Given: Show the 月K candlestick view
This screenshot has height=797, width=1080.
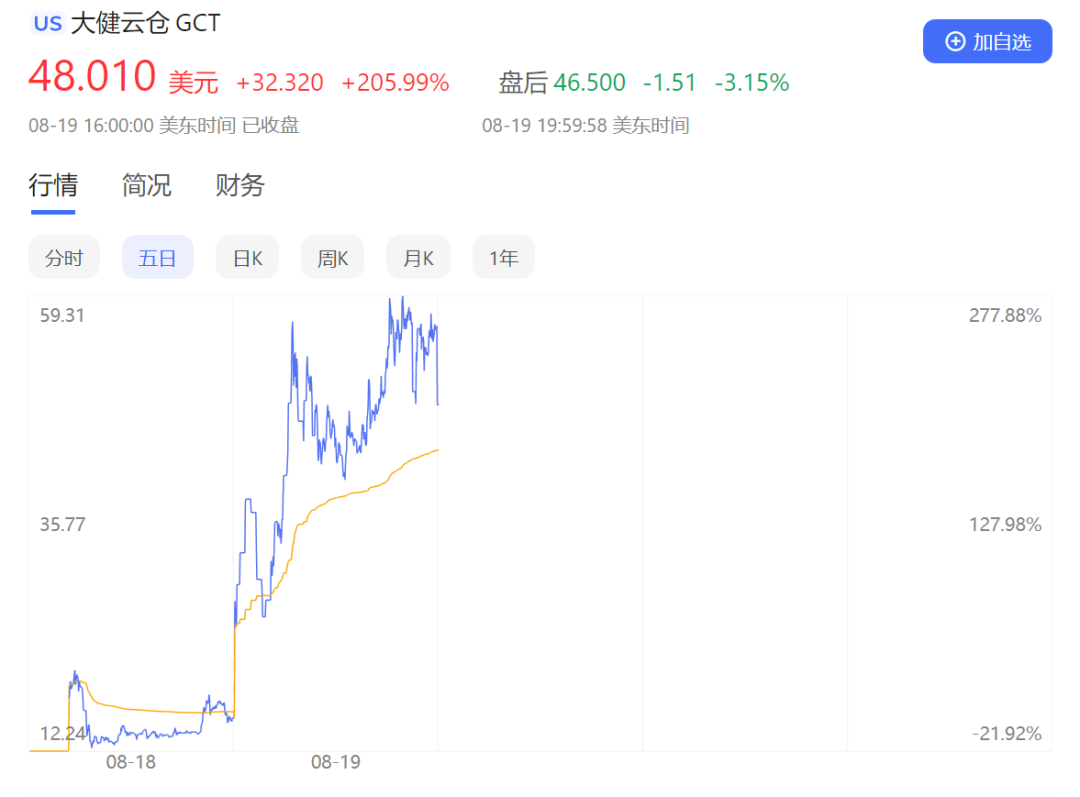Looking at the screenshot, I should 418,258.
